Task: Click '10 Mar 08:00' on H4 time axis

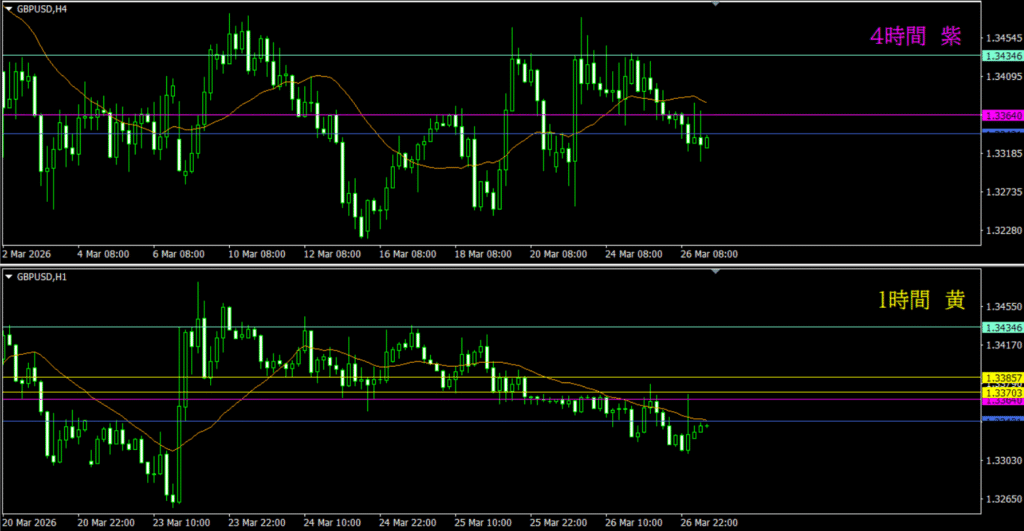Action: point(258,254)
